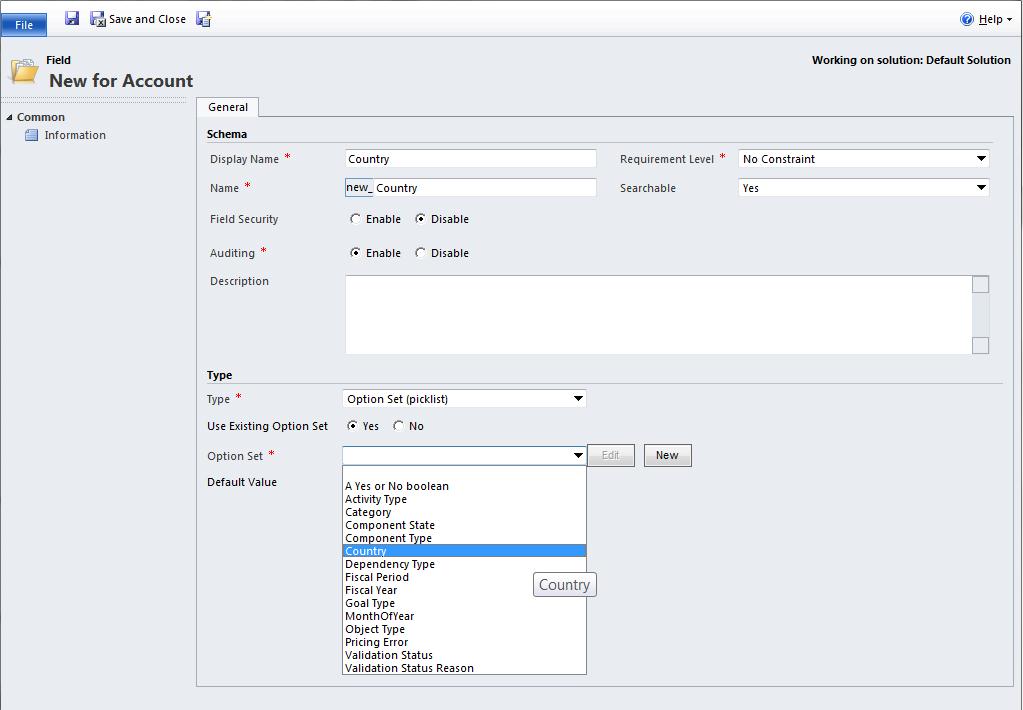Click the Save and Close icon

[x=98, y=19]
